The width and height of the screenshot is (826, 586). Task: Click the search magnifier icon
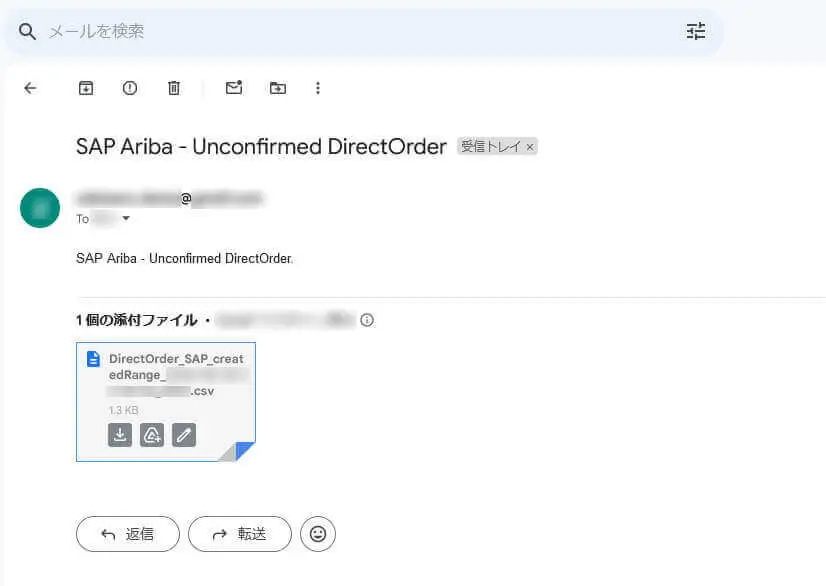click(x=27, y=32)
